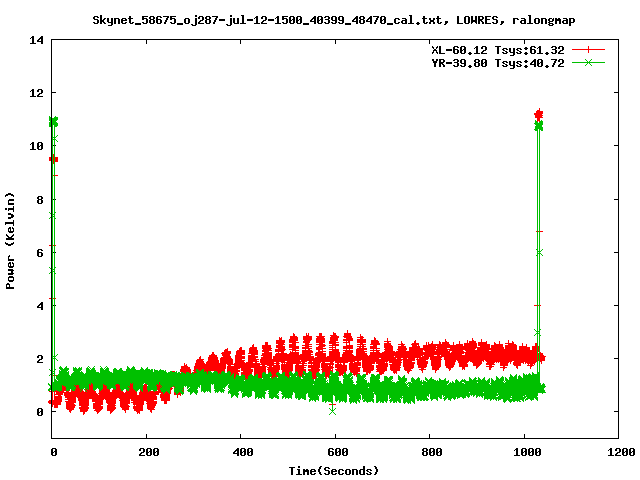
Task: Click the y-axis tick label 8
Action: [40, 200]
